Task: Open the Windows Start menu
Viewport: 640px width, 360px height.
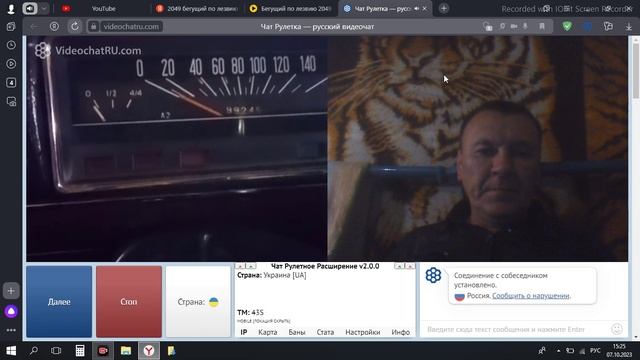Action: (x=11, y=351)
